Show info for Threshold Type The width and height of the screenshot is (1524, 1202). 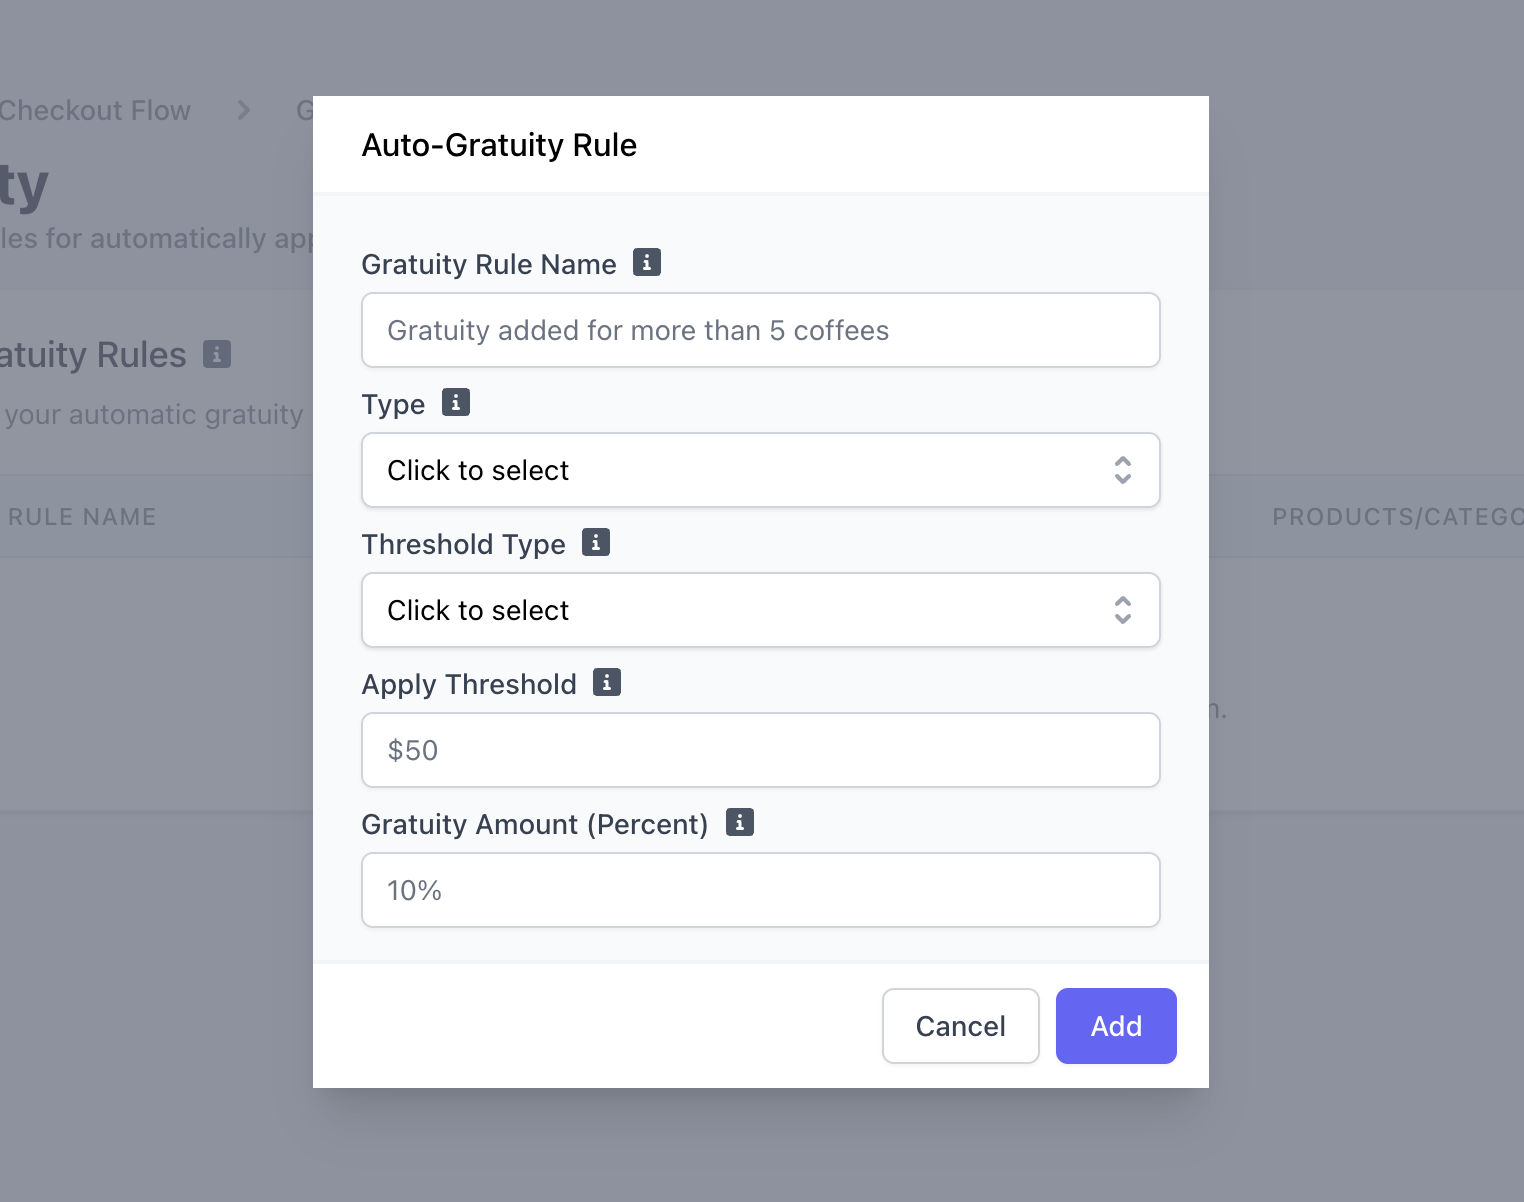(x=596, y=543)
